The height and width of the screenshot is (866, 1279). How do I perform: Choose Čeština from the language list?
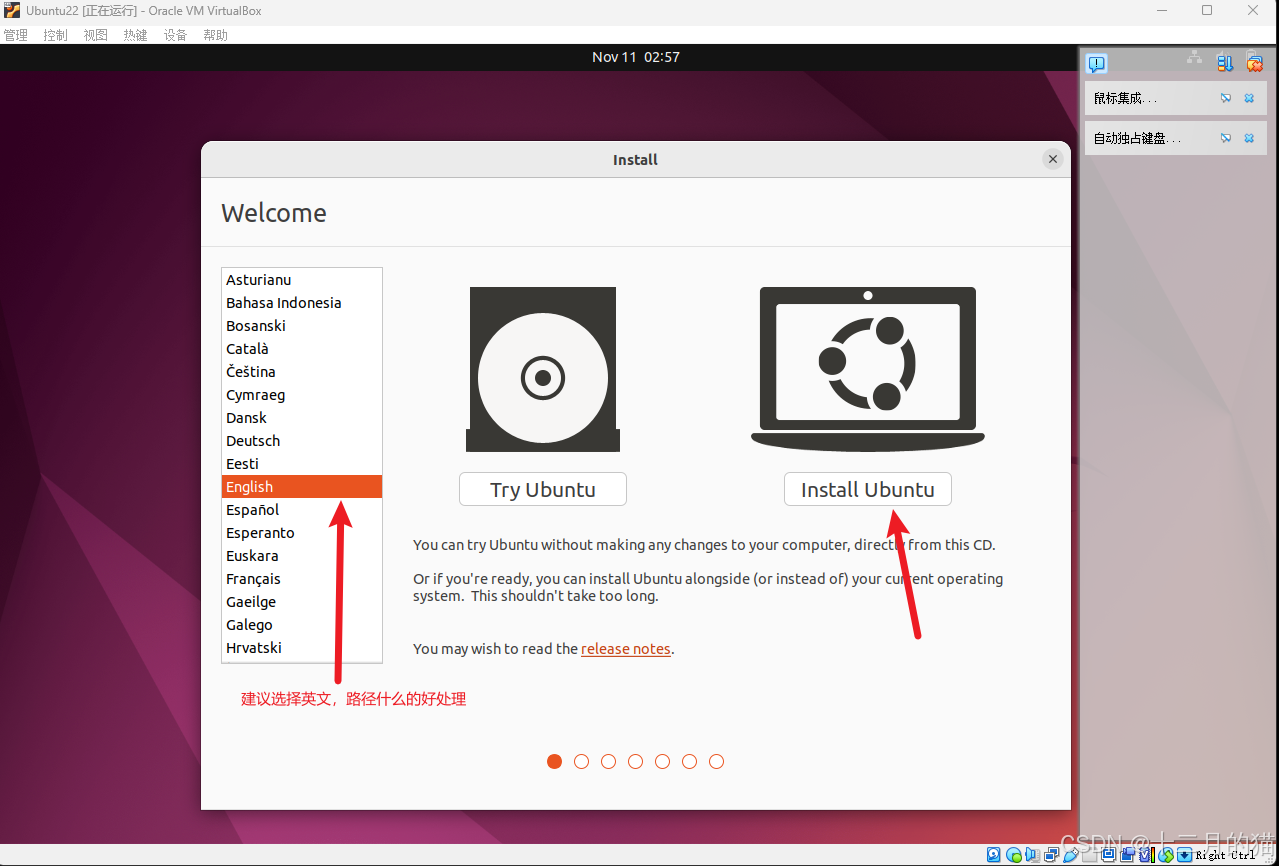(302, 372)
